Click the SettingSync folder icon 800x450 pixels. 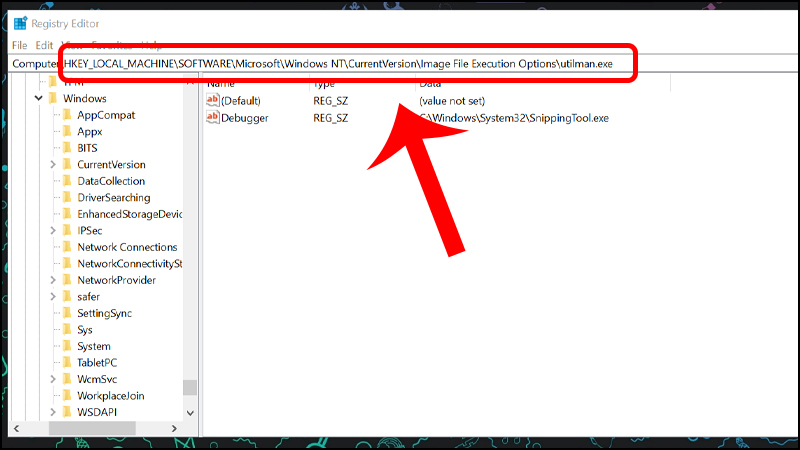pos(67,313)
